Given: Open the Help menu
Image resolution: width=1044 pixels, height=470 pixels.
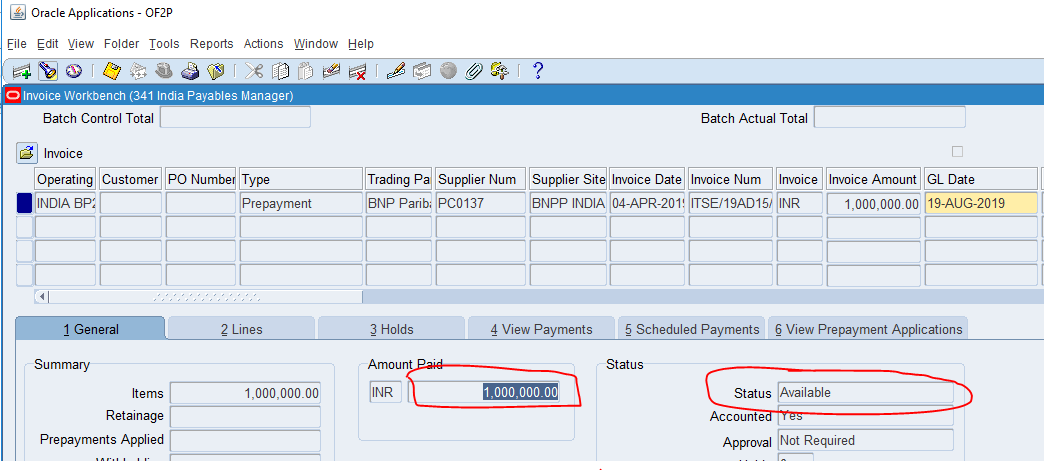Looking at the screenshot, I should point(361,44).
